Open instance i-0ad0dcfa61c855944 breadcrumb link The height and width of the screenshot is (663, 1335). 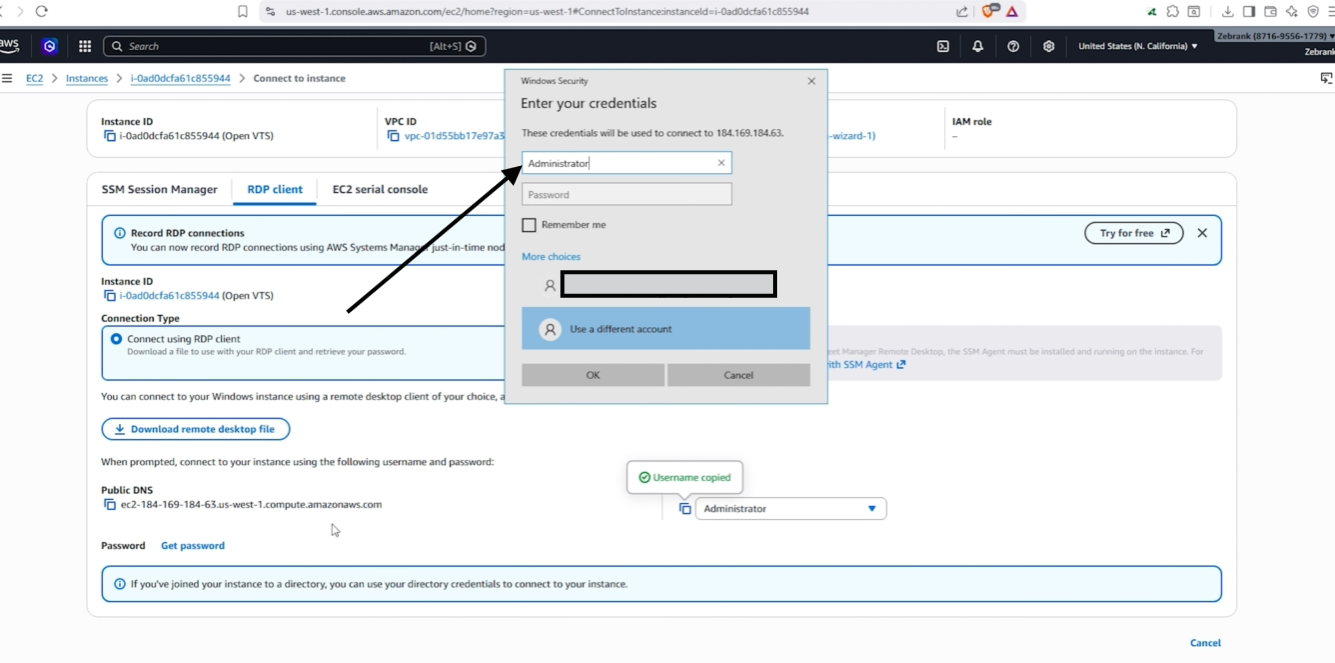180,78
